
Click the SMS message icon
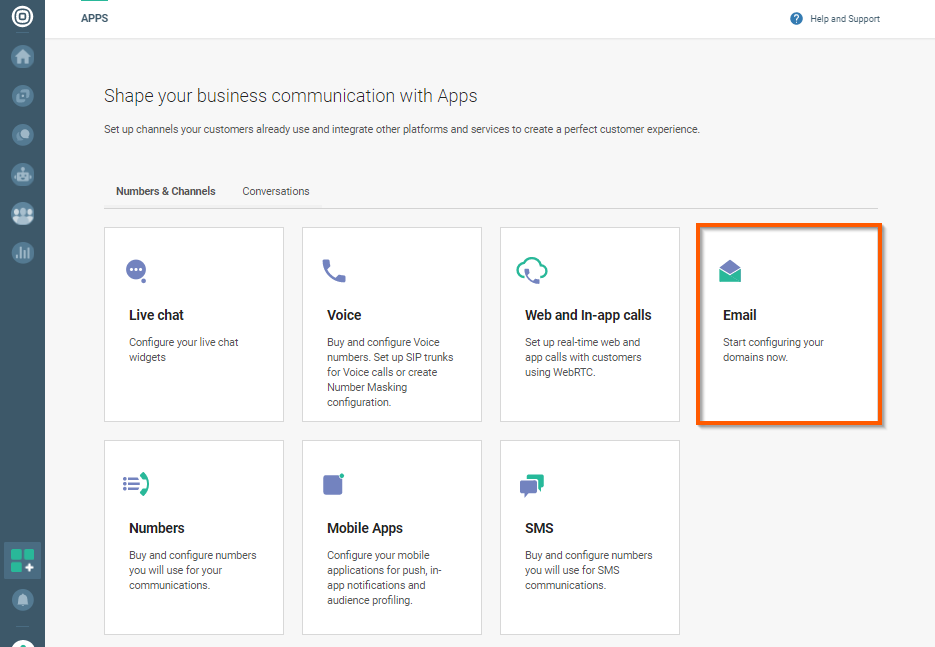pos(532,483)
